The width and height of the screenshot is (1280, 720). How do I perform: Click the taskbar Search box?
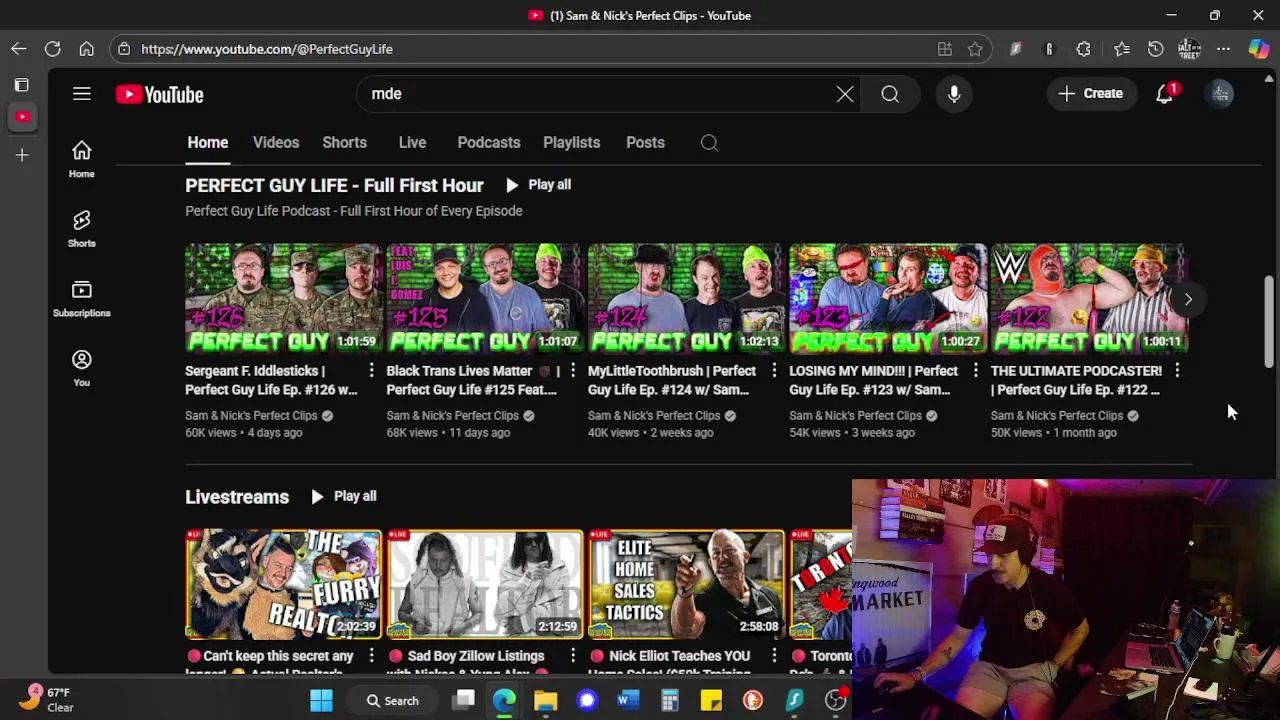[392, 701]
